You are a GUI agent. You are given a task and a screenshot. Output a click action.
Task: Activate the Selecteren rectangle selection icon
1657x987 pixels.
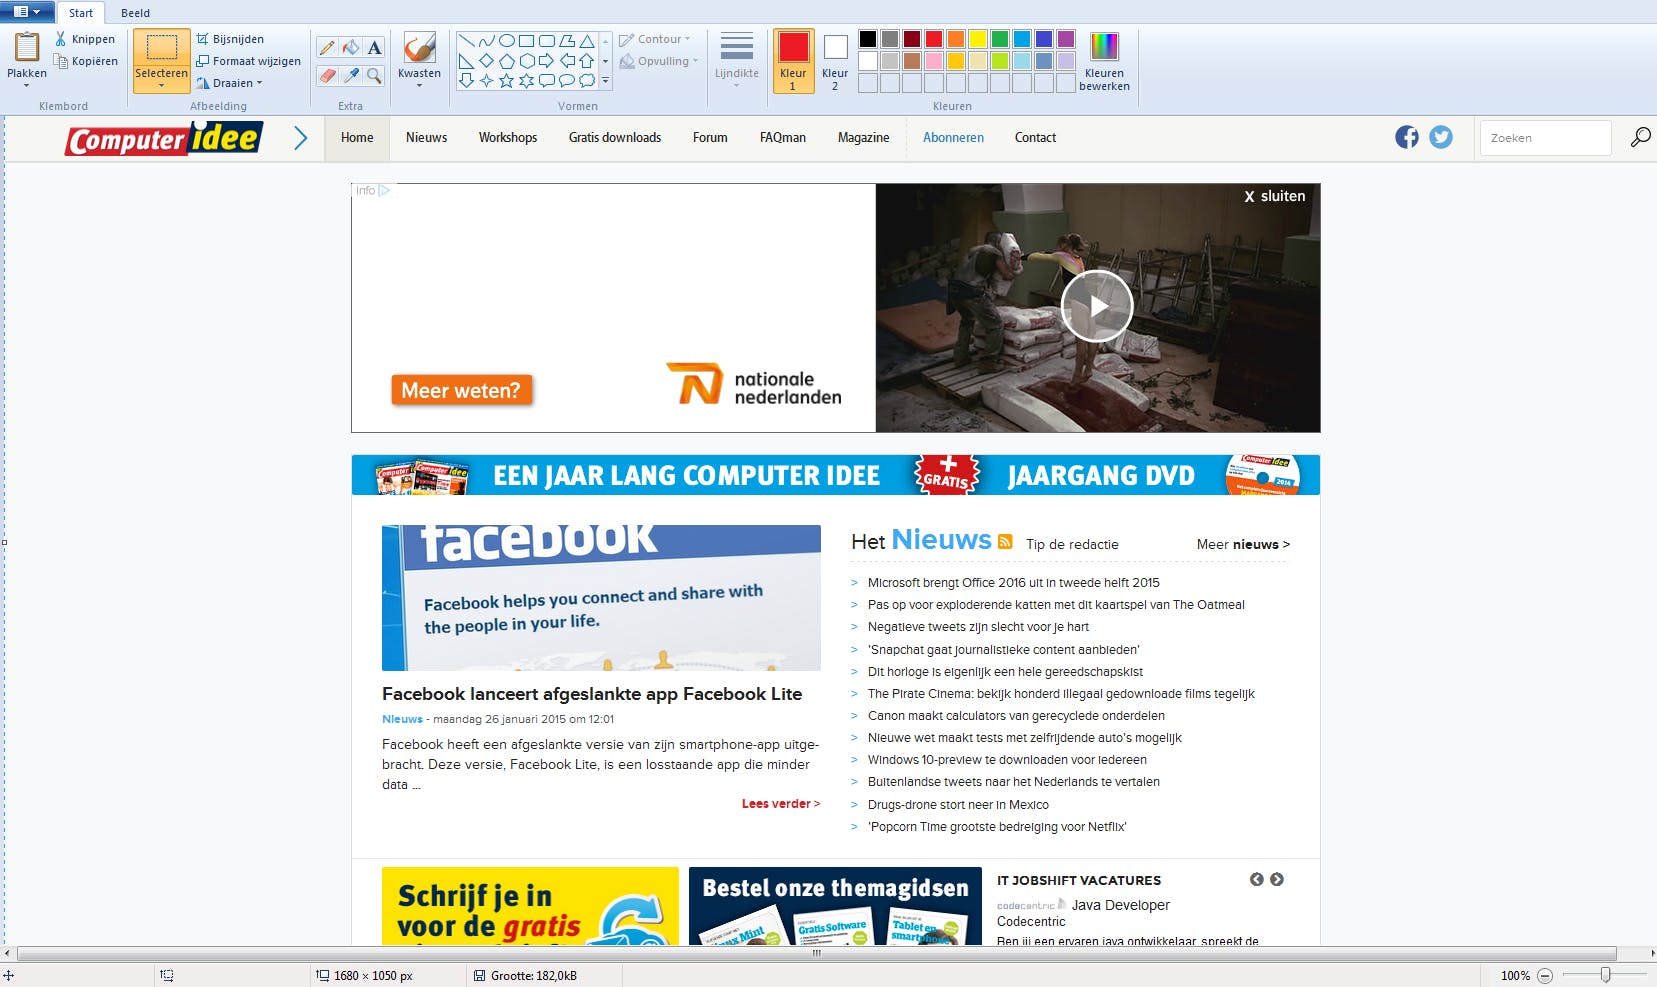click(x=161, y=47)
